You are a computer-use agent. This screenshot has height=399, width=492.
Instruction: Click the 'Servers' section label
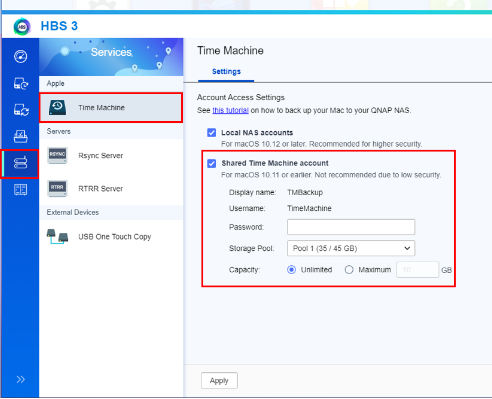(58, 131)
